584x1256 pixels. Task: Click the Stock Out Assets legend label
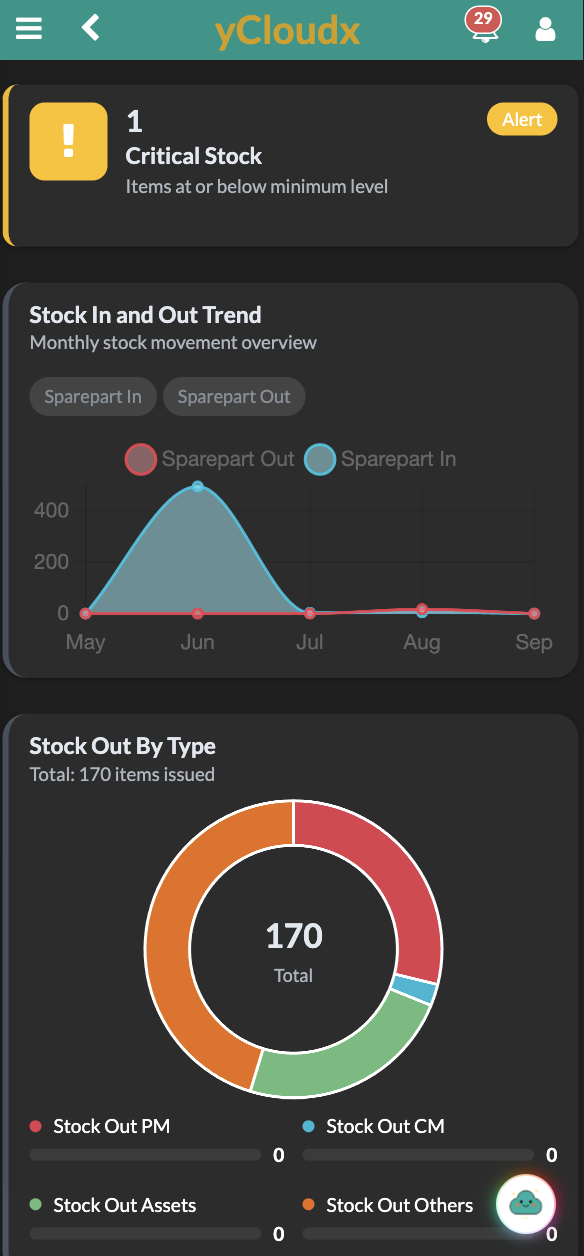(x=125, y=1205)
